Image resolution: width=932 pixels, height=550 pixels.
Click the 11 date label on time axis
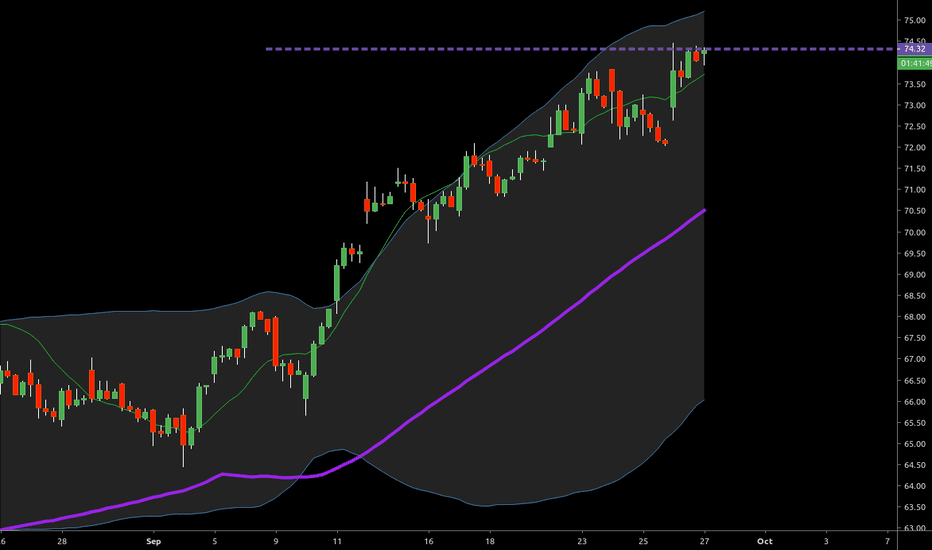pos(337,541)
